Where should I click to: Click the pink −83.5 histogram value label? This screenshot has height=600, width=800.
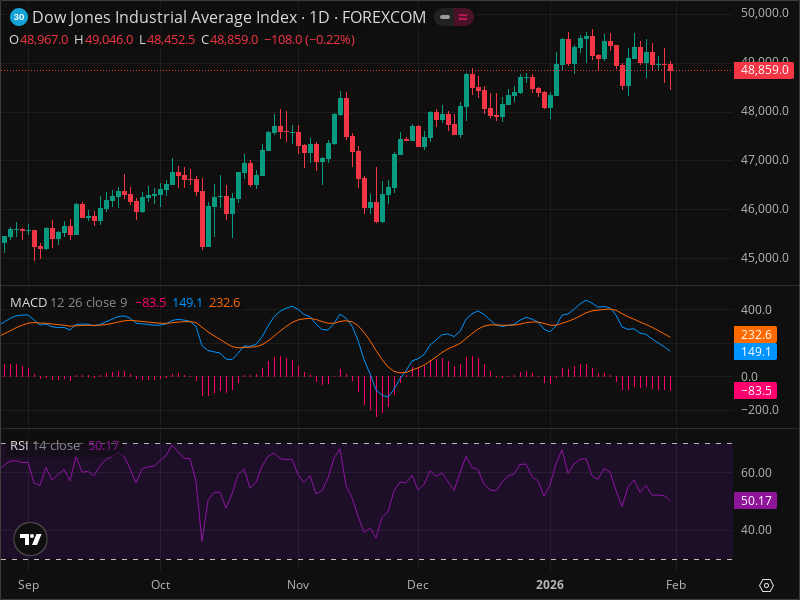pos(756,391)
